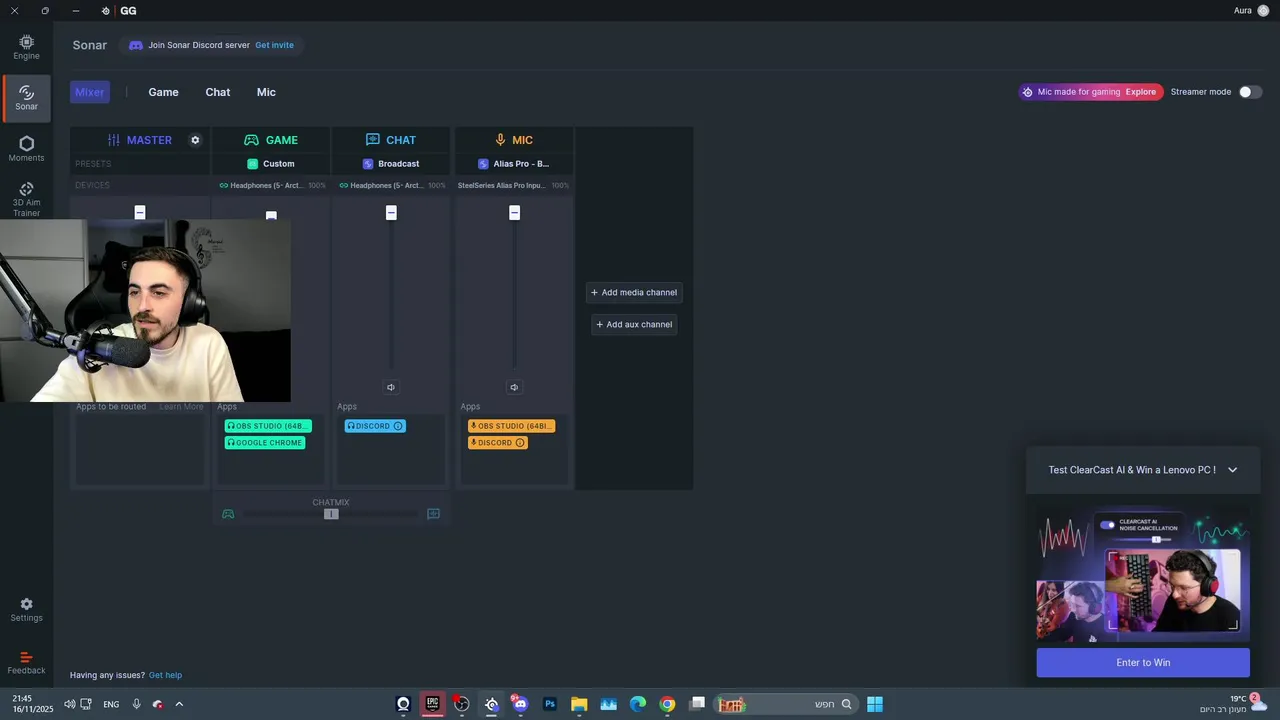Click the Master volume slider handle

coord(140,212)
